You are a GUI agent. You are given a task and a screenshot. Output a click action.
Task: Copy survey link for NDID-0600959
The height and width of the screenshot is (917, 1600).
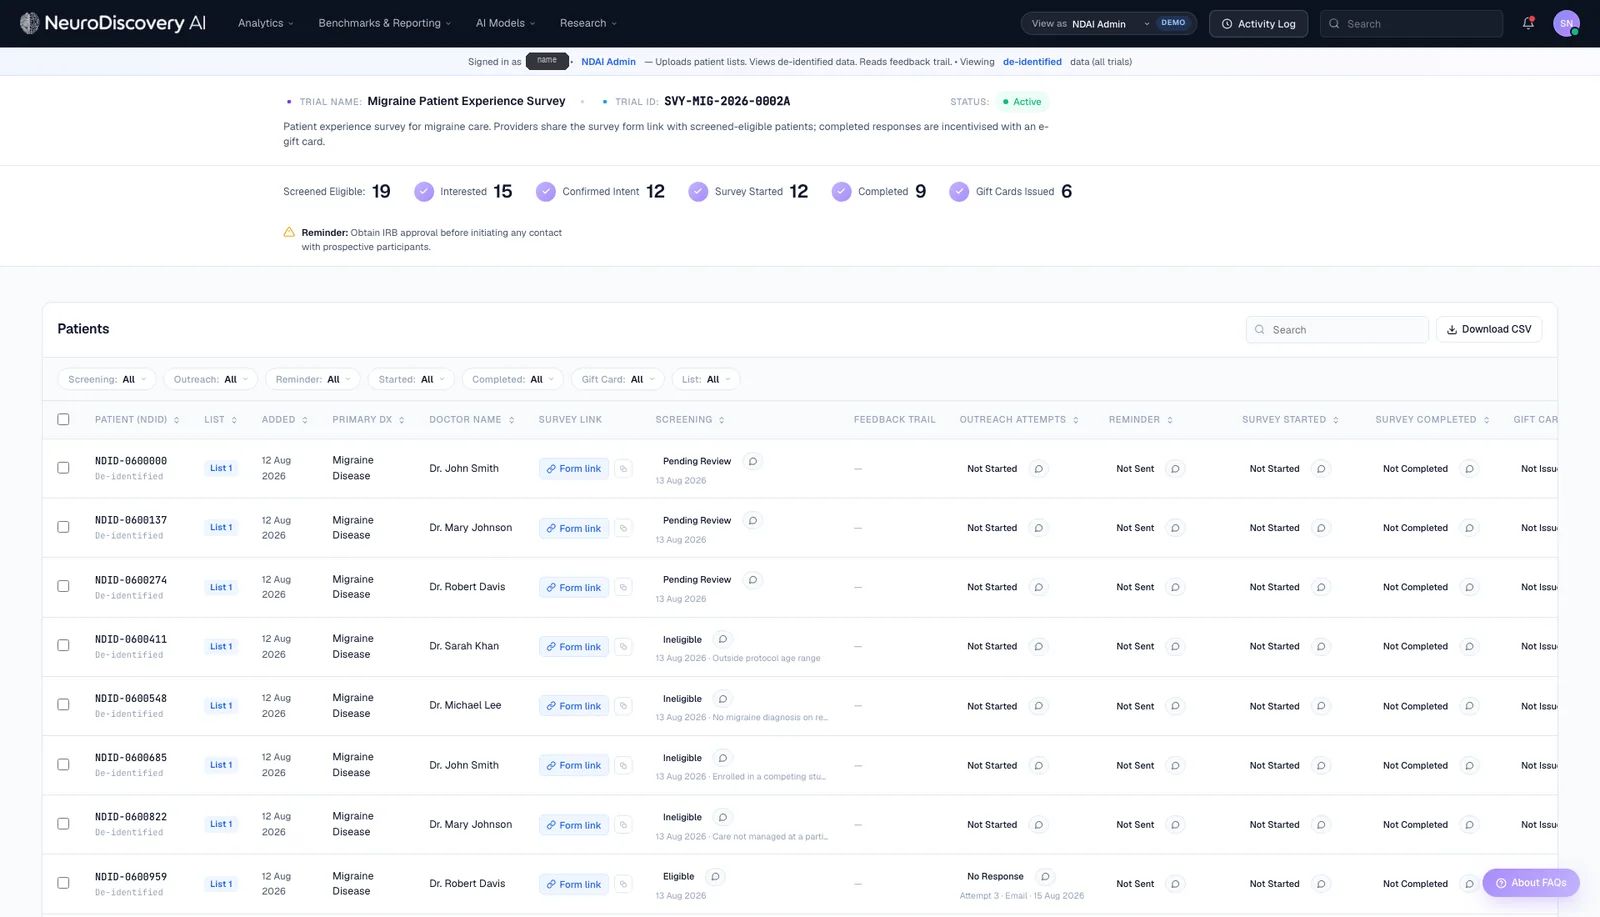623,884
